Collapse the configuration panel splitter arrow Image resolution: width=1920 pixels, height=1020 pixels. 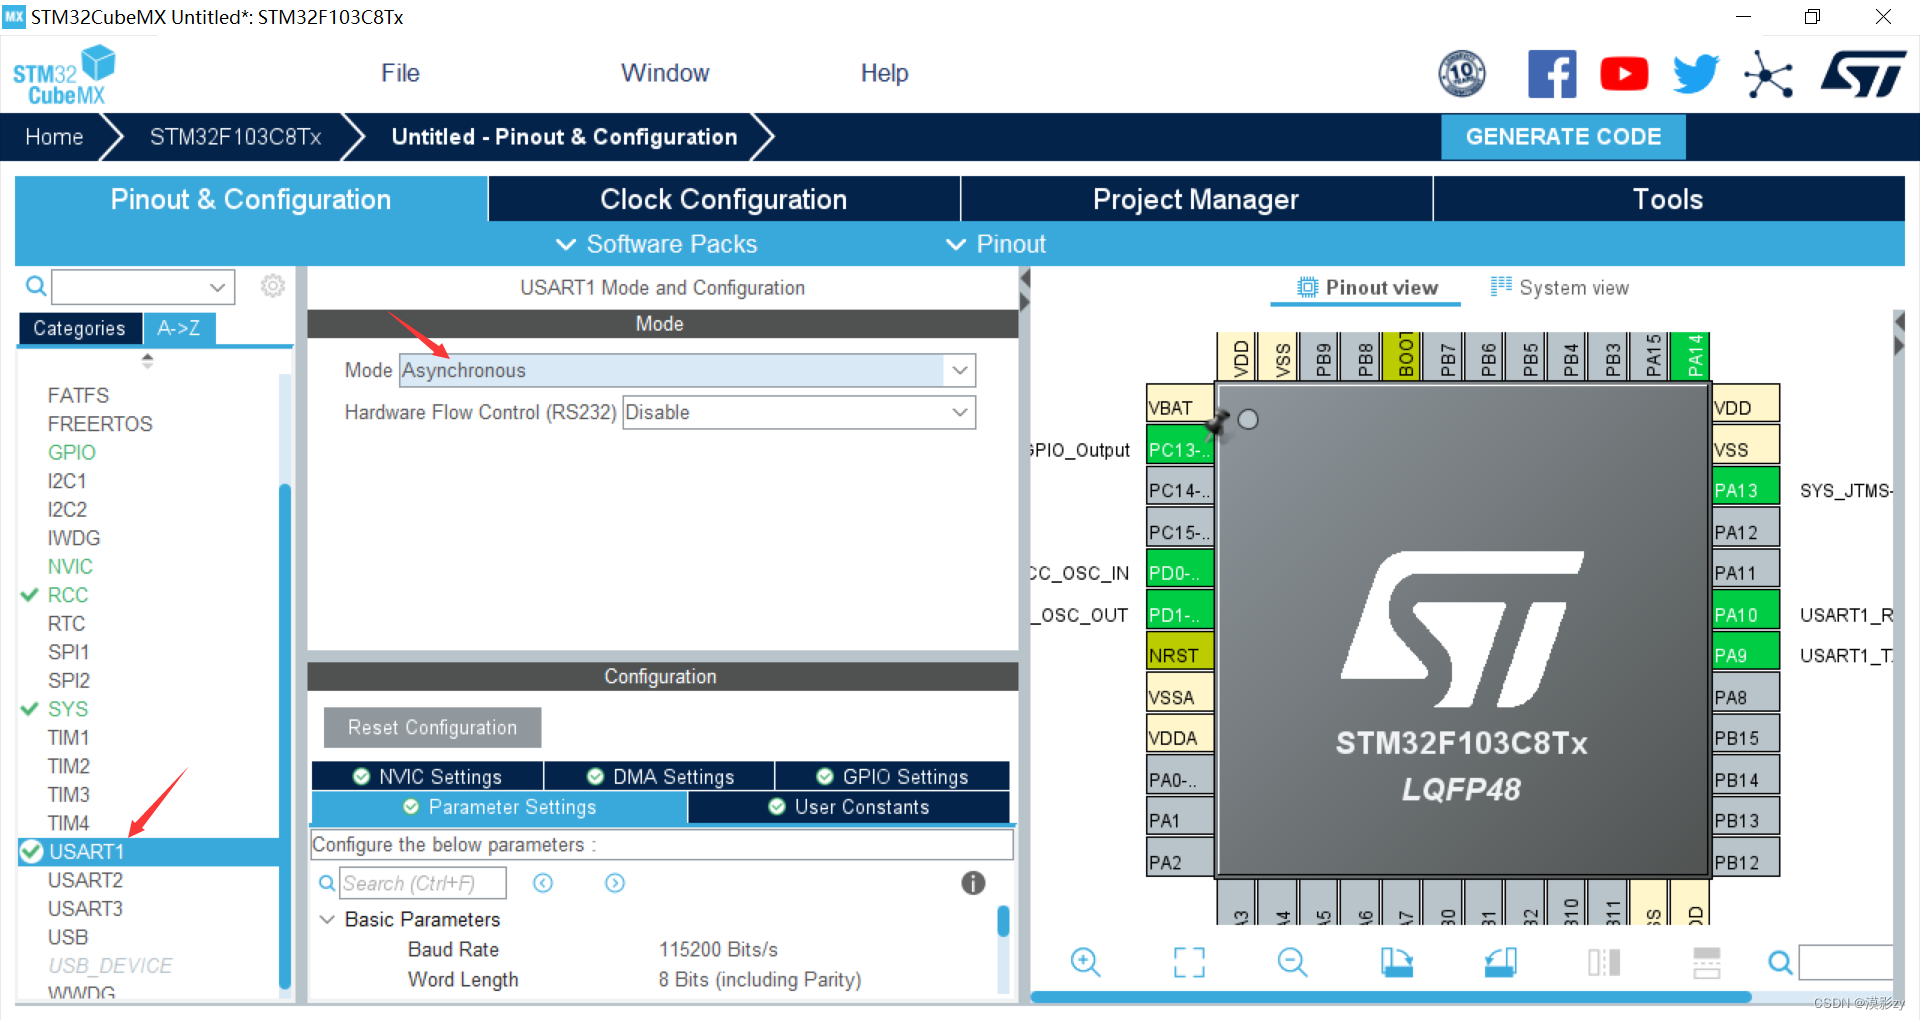[1025, 278]
